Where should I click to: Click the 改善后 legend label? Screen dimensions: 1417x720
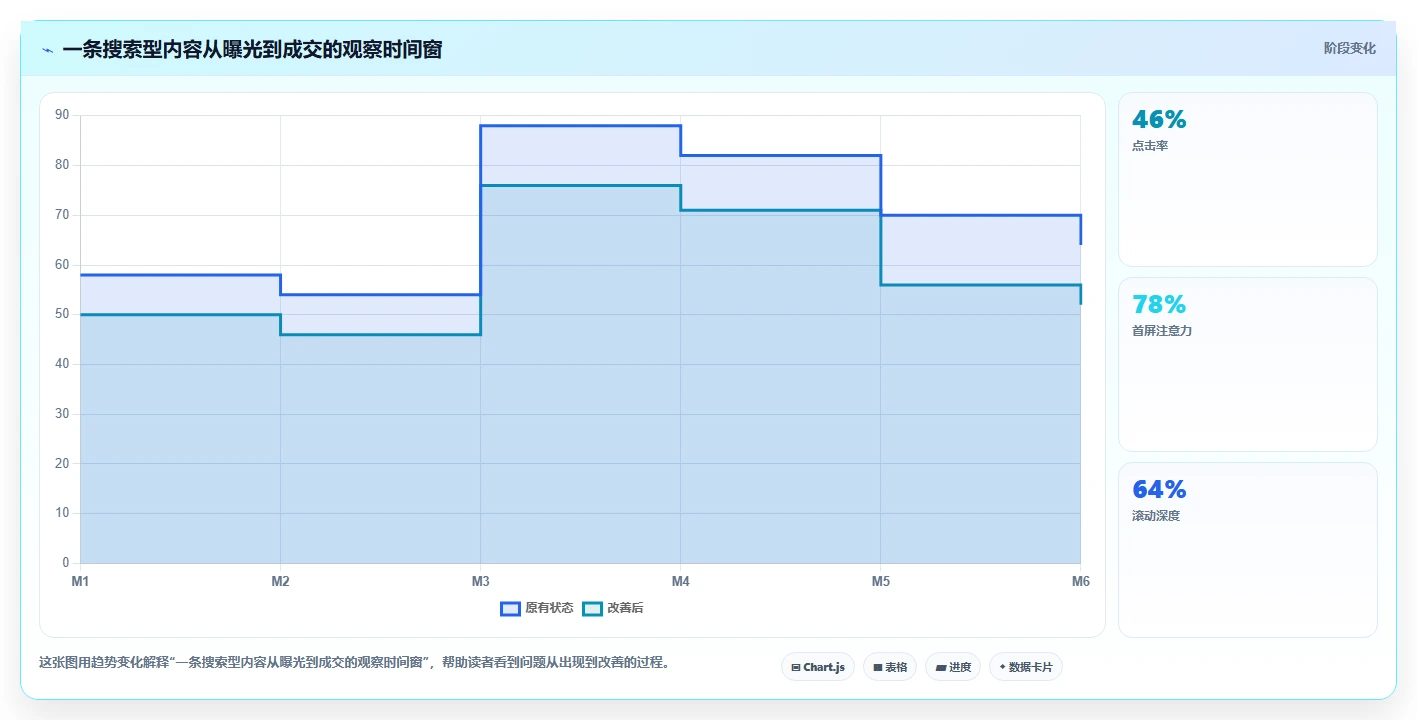point(625,608)
